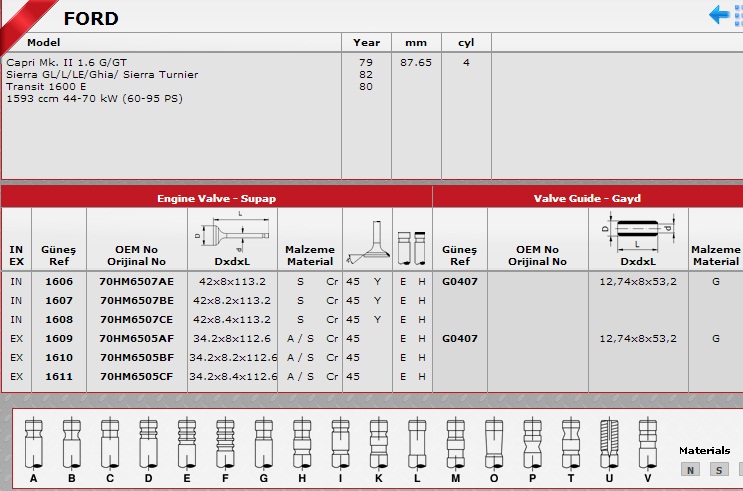Select valve stem type U diagram
743x491 pixels.
[x=609, y=444]
